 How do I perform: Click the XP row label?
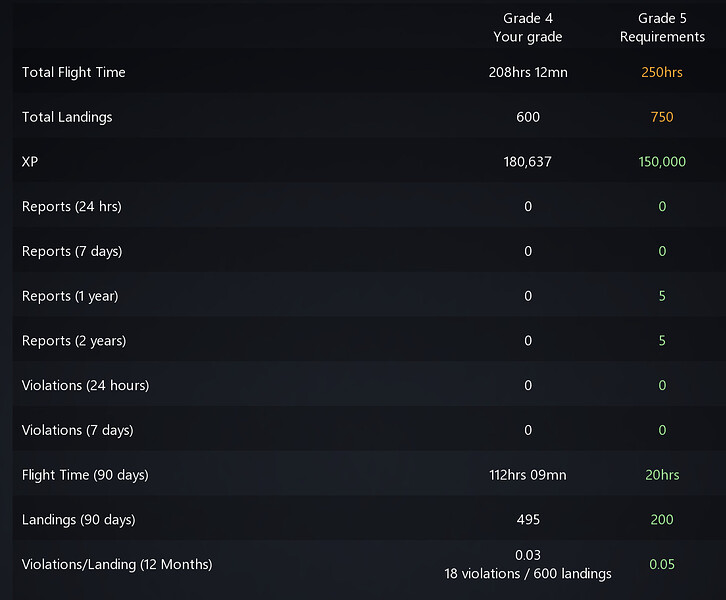click(x=30, y=161)
